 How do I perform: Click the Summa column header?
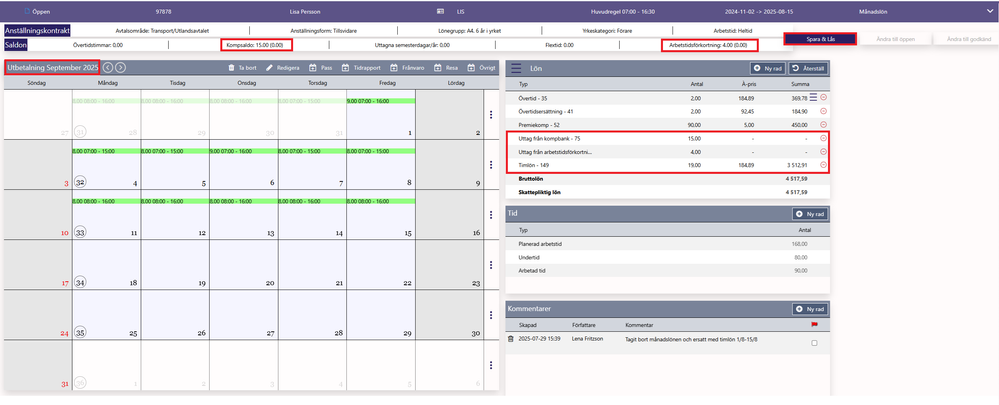(x=800, y=84)
